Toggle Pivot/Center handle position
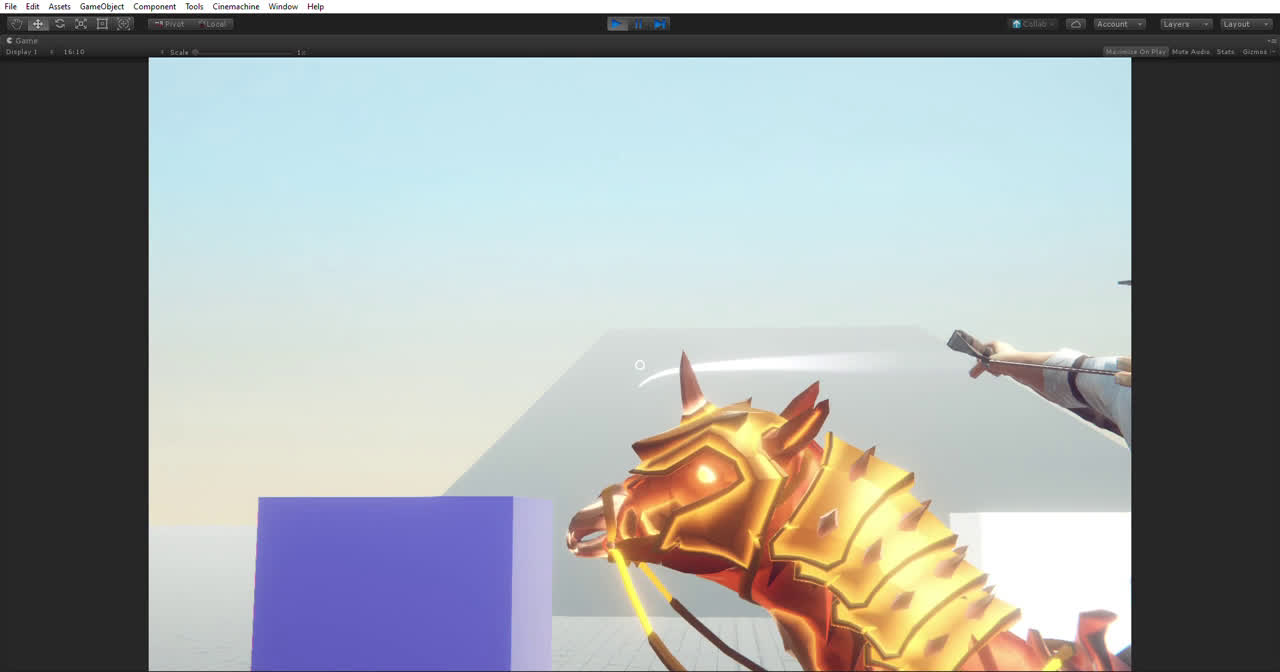This screenshot has height=672, width=1280. coord(170,24)
